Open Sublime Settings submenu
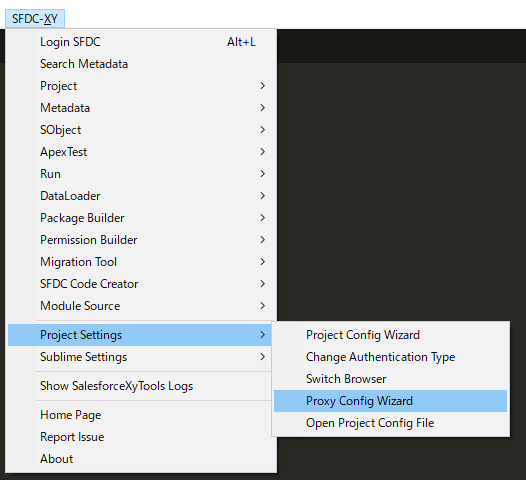This screenshot has height=480, width=526. [140, 357]
